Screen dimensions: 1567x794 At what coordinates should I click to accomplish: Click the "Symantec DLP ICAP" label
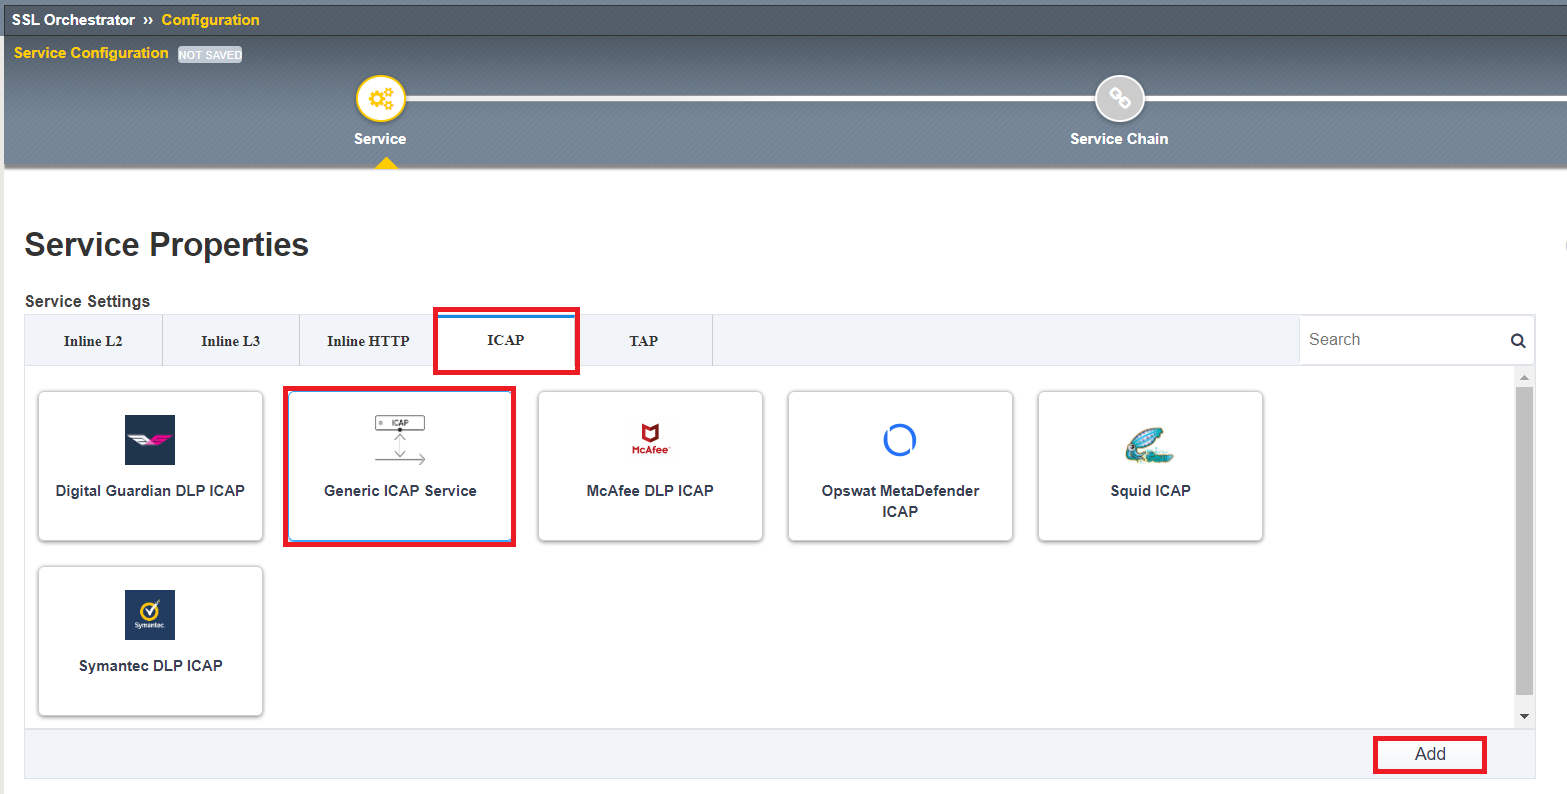pos(150,666)
